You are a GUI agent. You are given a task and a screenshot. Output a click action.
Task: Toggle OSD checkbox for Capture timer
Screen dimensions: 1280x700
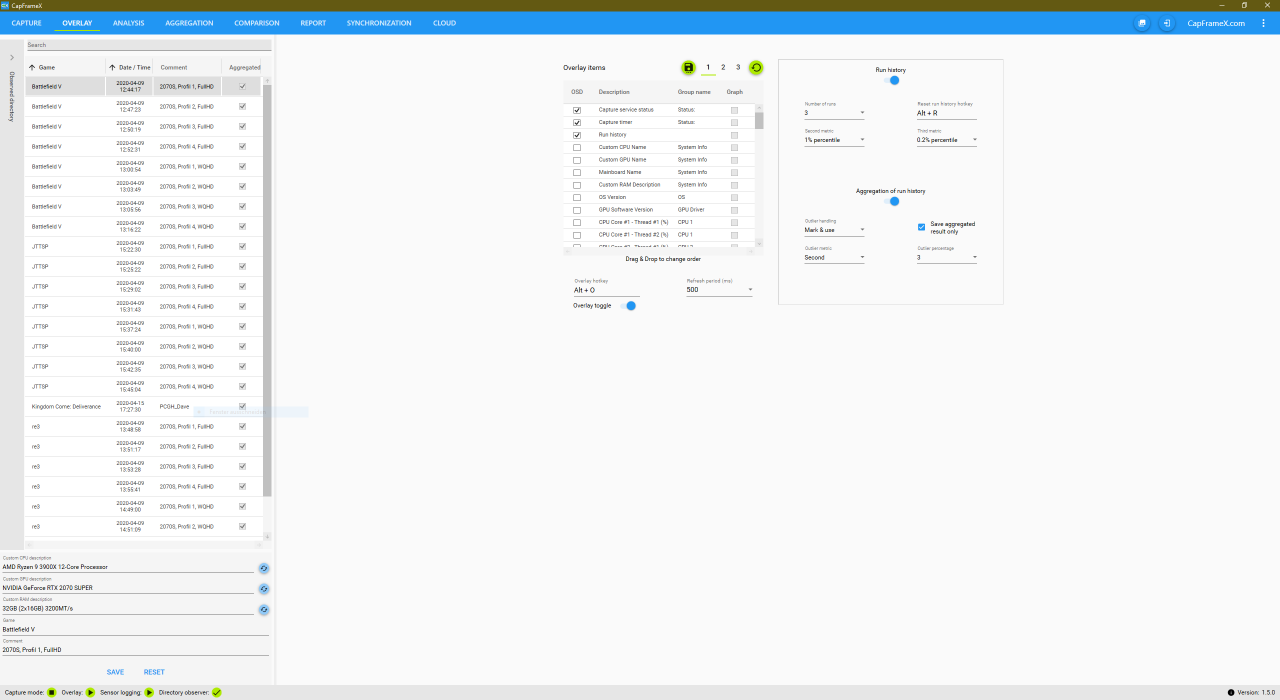coord(577,122)
